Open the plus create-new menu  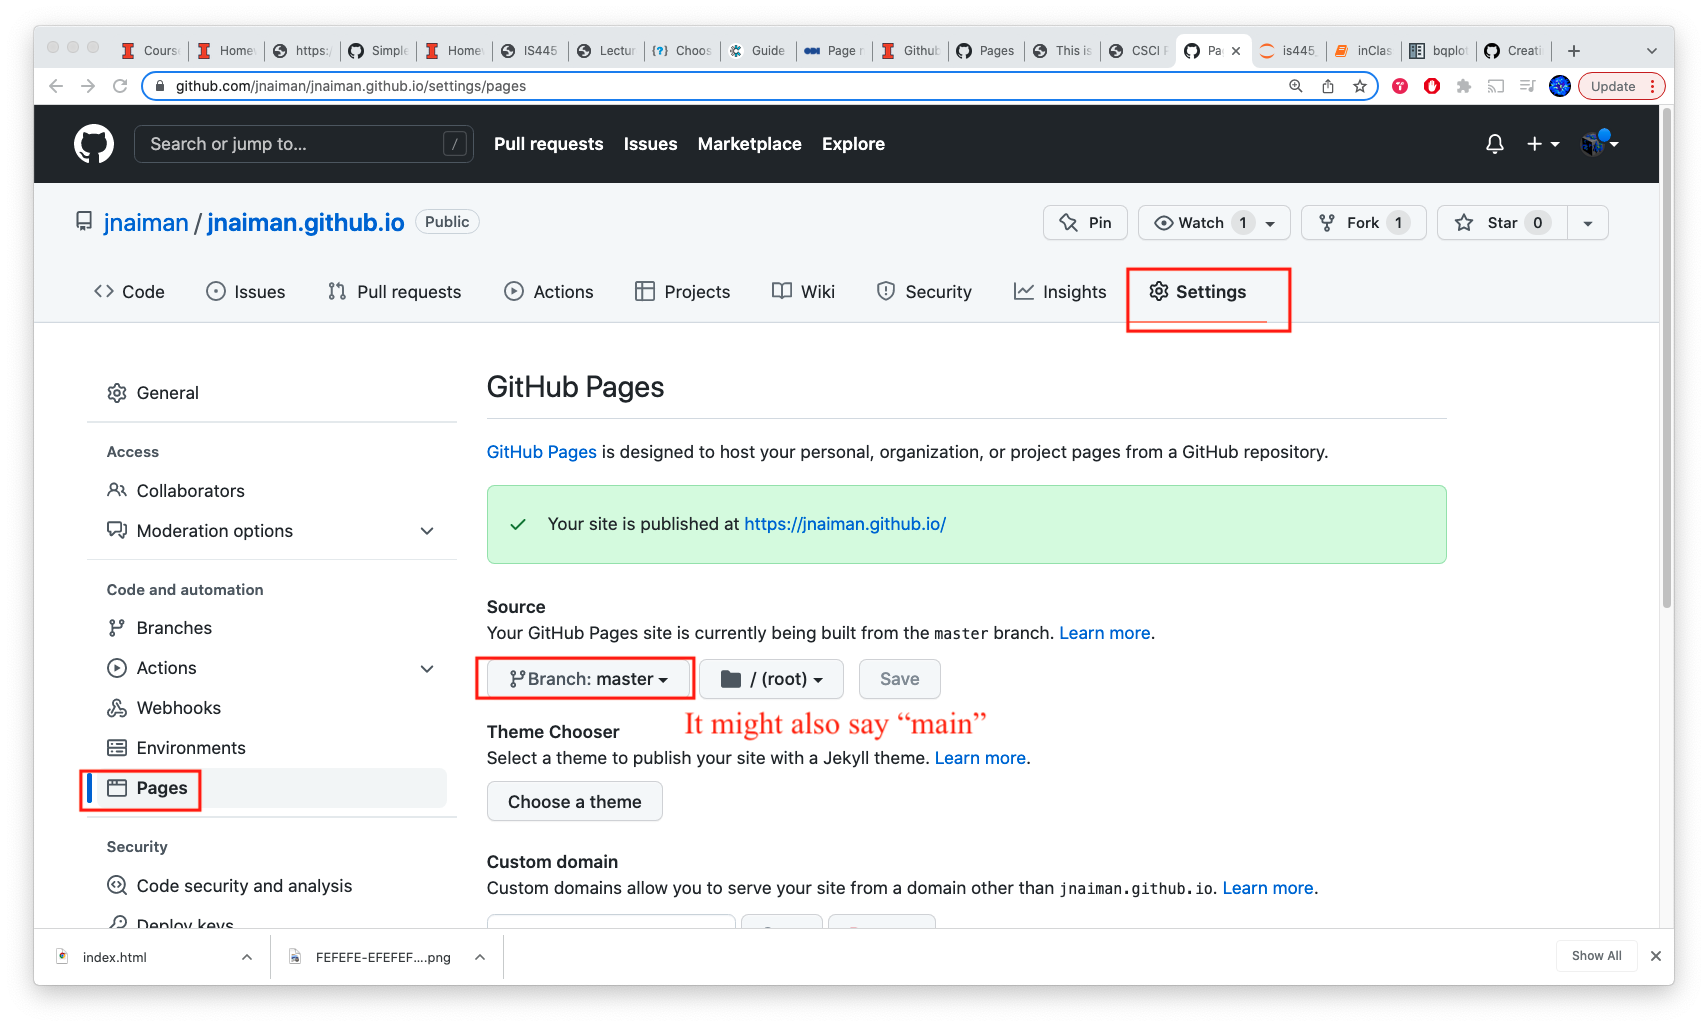click(x=1543, y=144)
